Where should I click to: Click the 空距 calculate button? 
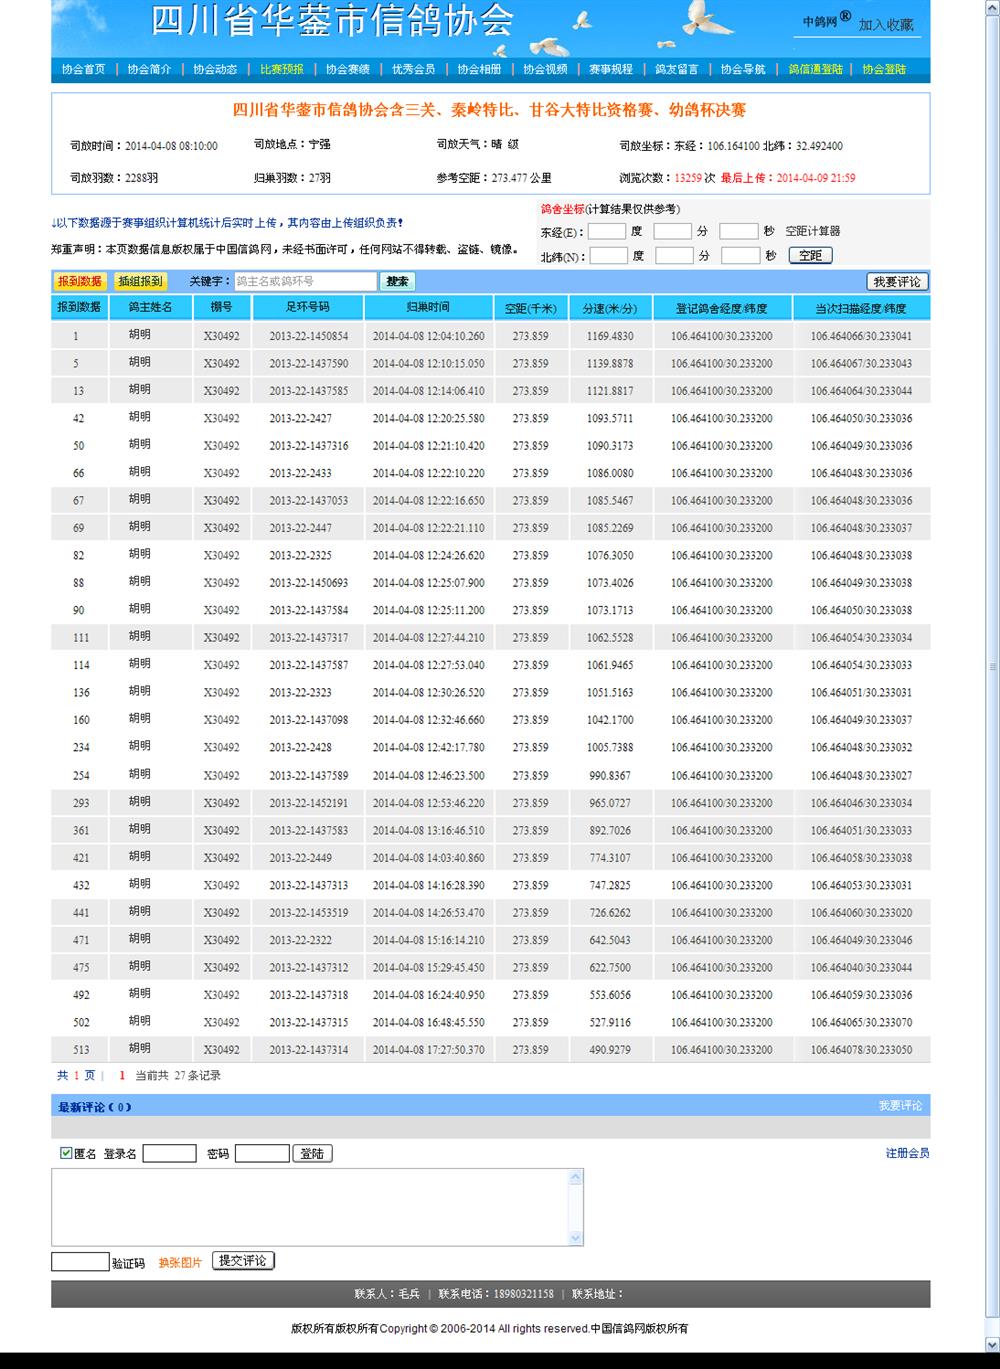pos(810,256)
